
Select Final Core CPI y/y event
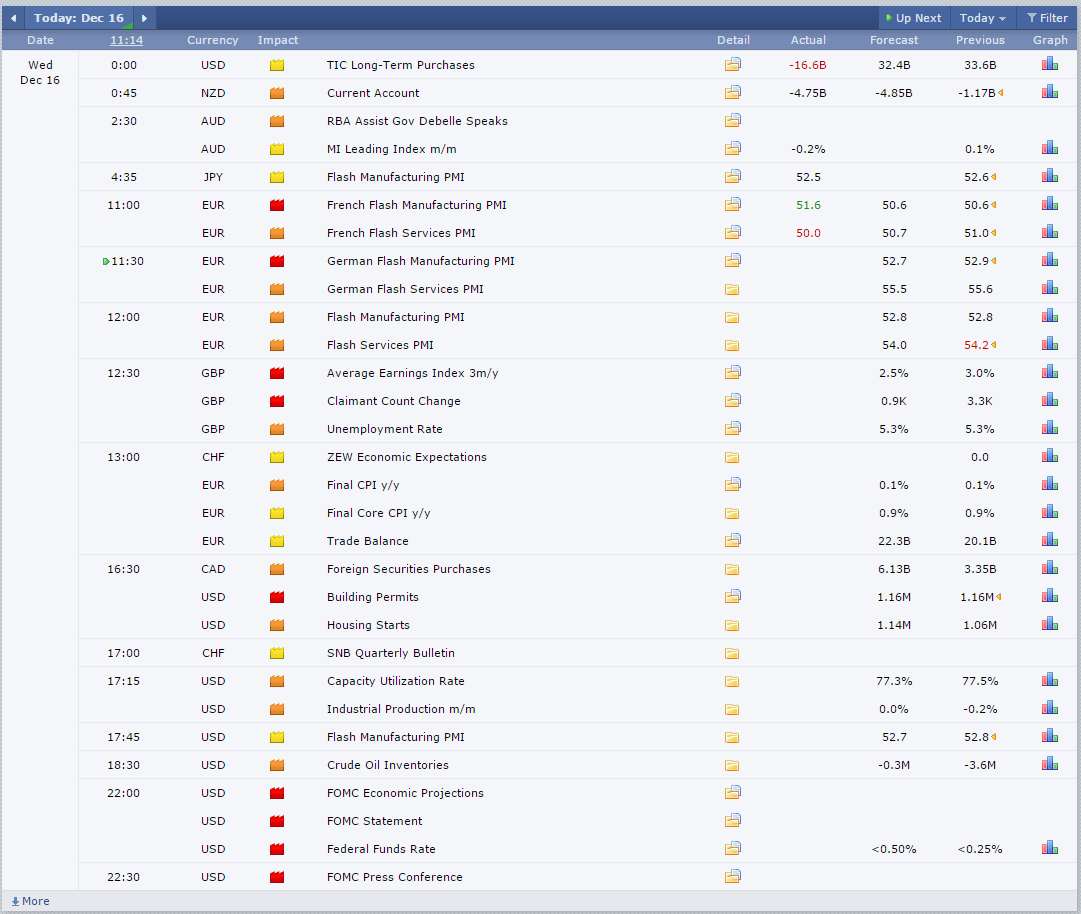point(378,514)
